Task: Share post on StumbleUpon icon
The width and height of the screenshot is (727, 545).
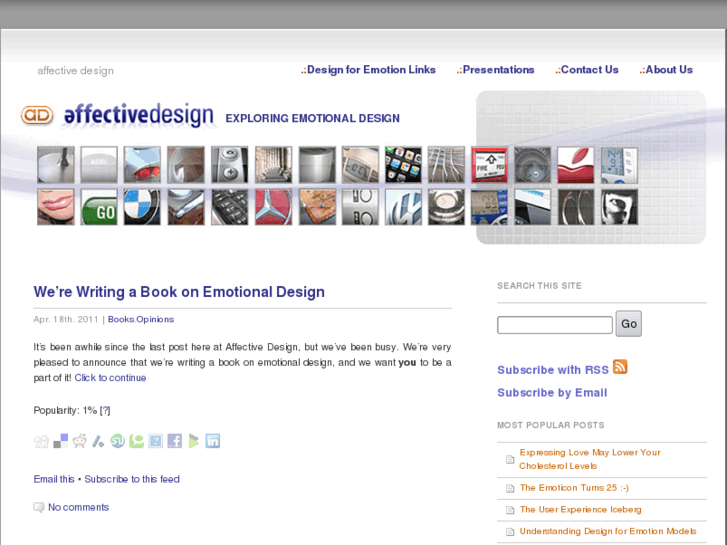Action: [x=117, y=441]
